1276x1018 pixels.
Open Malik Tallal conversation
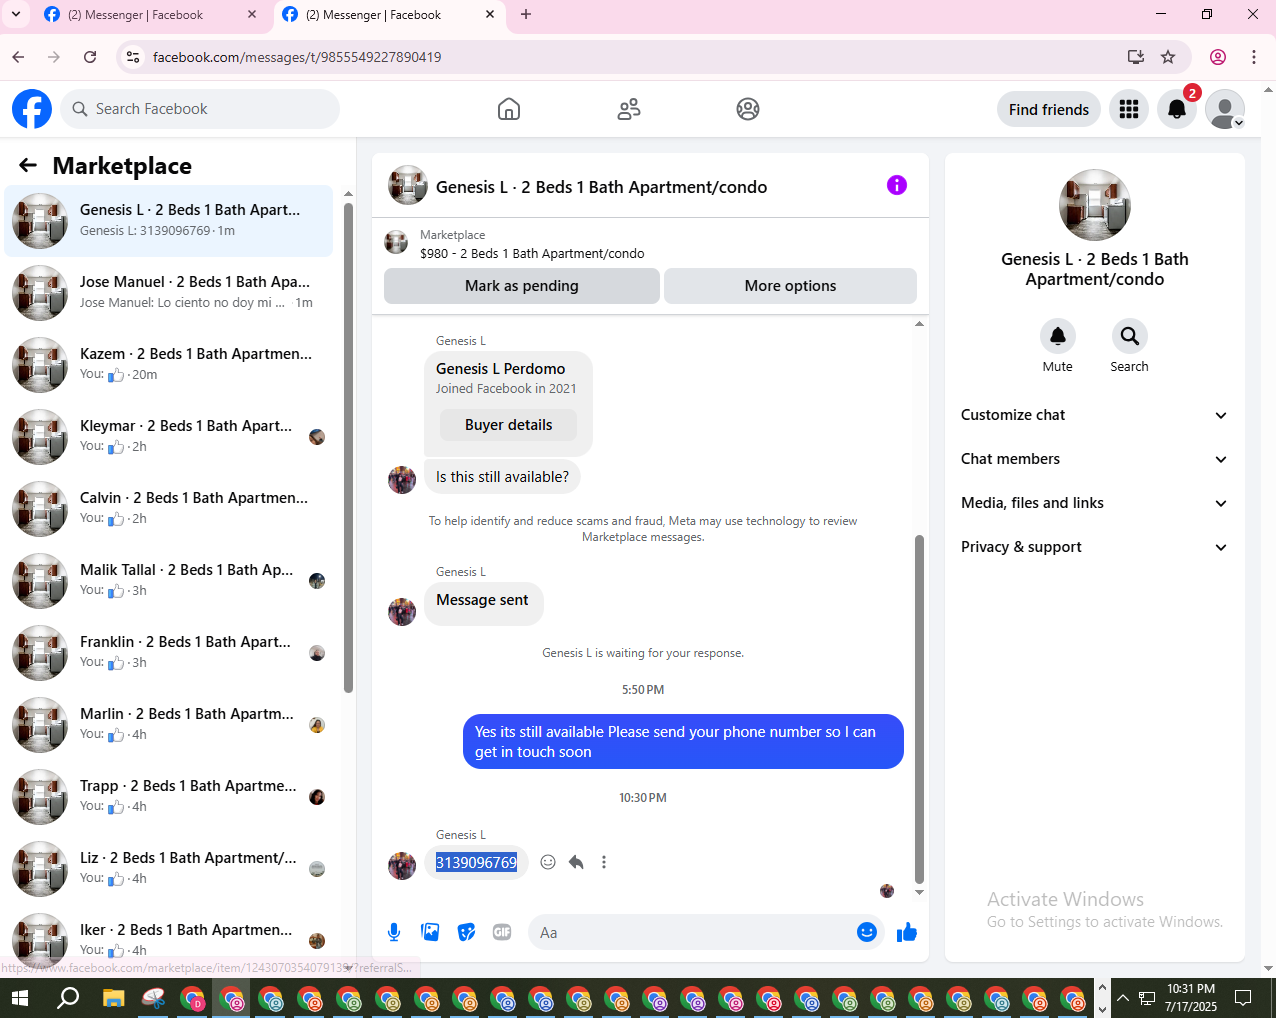(168, 581)
